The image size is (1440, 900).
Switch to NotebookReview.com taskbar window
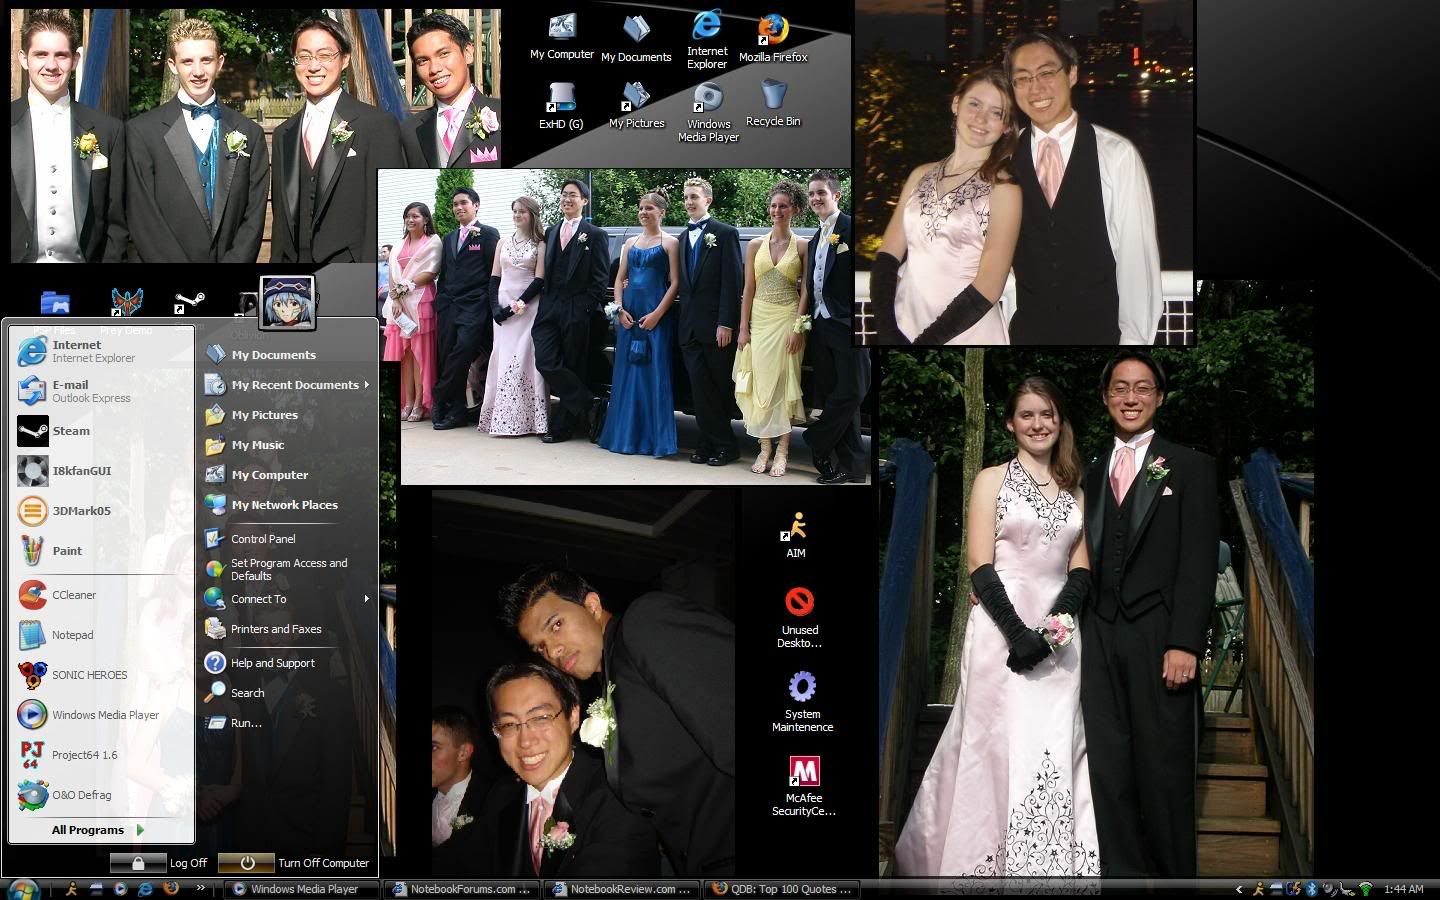pos(622,889)
